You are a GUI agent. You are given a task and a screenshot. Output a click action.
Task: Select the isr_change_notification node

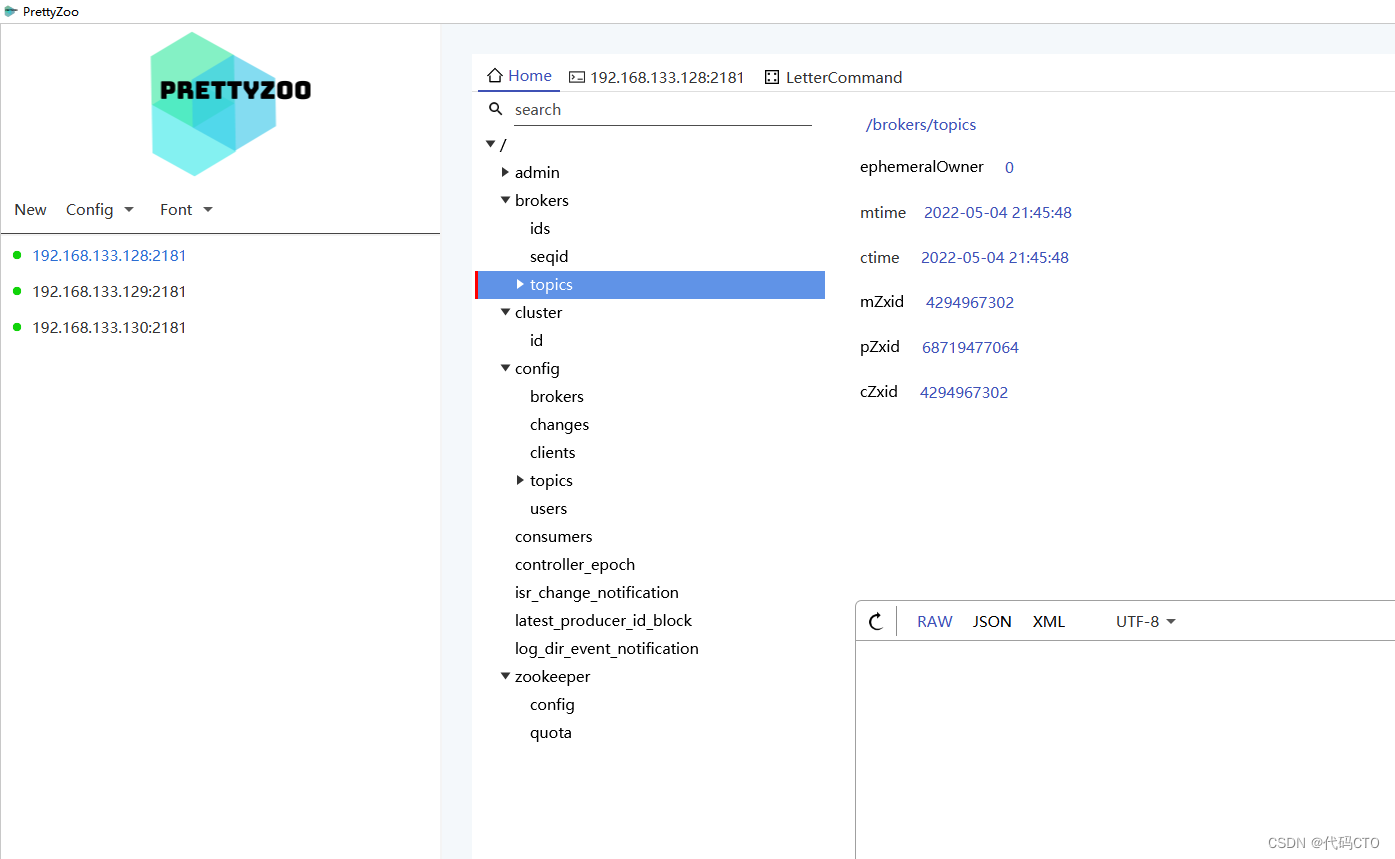[597, 592]
